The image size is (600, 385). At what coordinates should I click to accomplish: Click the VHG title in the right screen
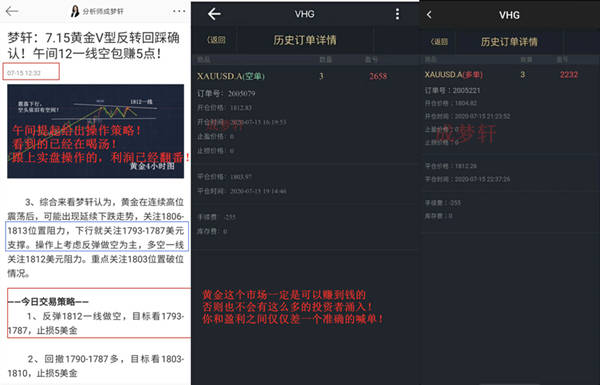(509, 15)
